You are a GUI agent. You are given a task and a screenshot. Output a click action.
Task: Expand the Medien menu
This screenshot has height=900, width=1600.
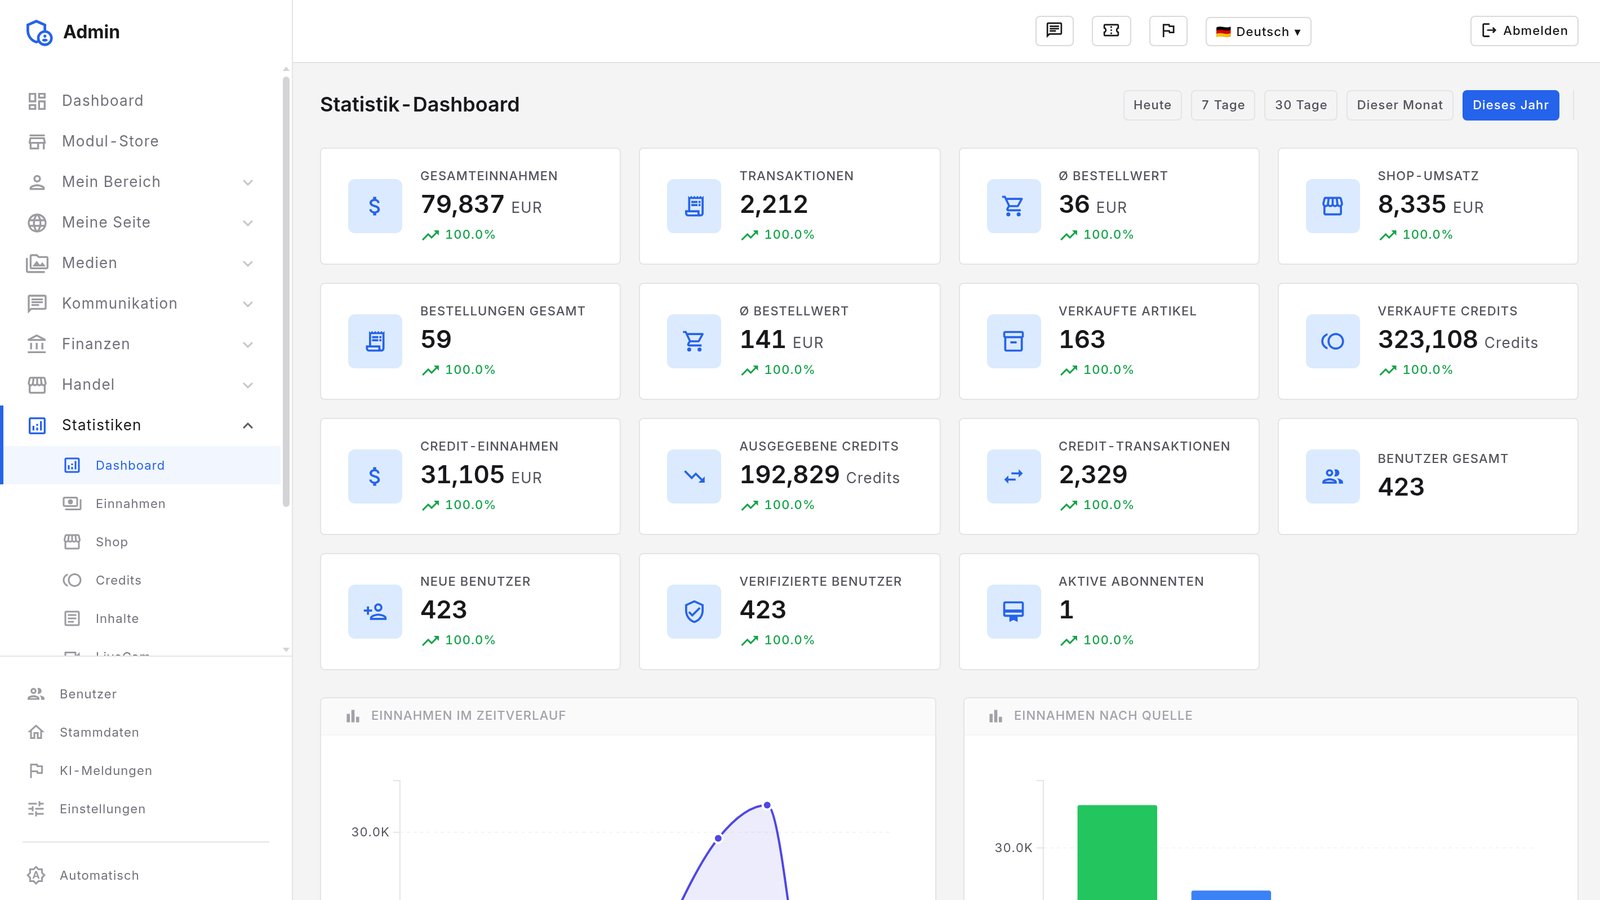coord(141,263)
